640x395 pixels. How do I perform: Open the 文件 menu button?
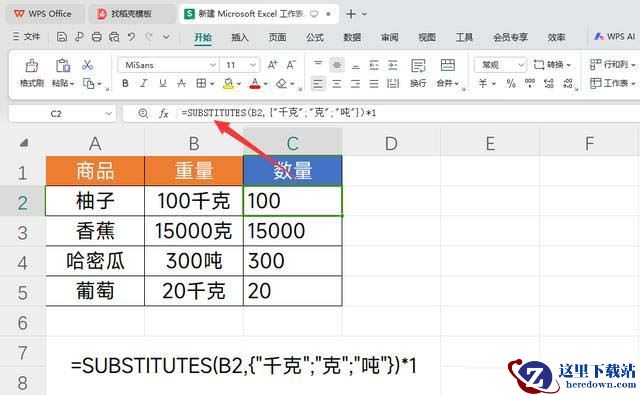coord(26,37)
